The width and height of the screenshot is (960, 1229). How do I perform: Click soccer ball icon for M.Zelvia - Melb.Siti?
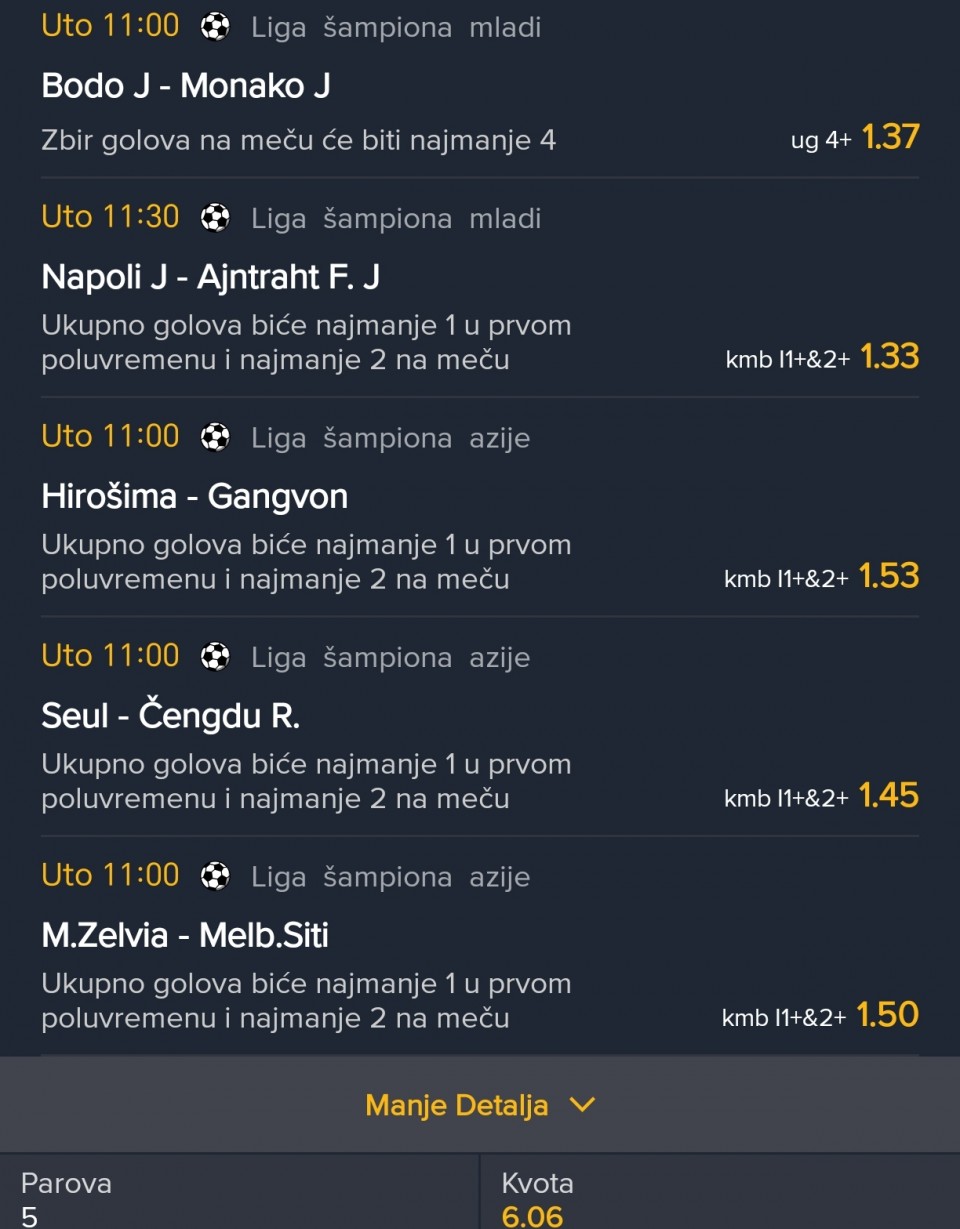(x=215, y=877)
